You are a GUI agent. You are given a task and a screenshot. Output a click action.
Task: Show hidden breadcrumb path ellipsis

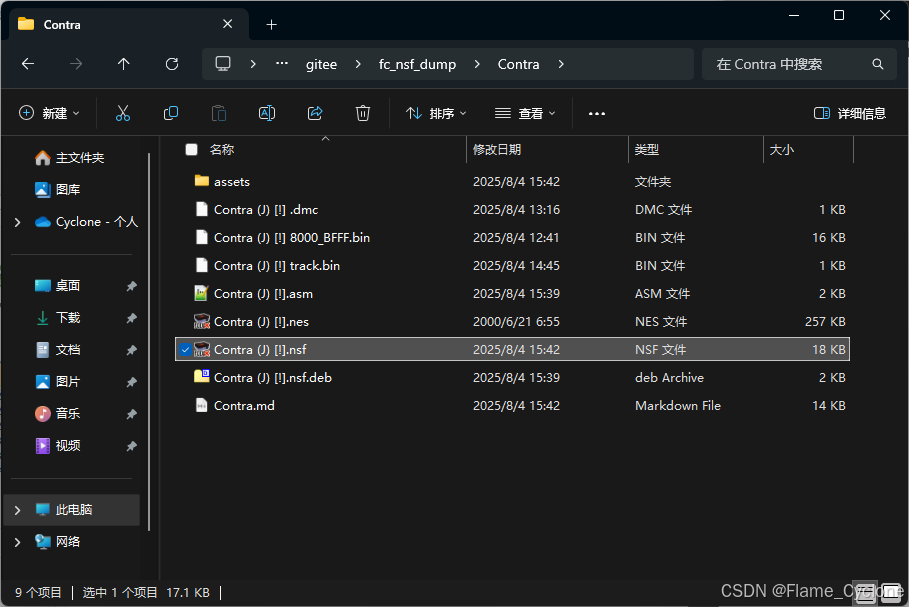282,63
